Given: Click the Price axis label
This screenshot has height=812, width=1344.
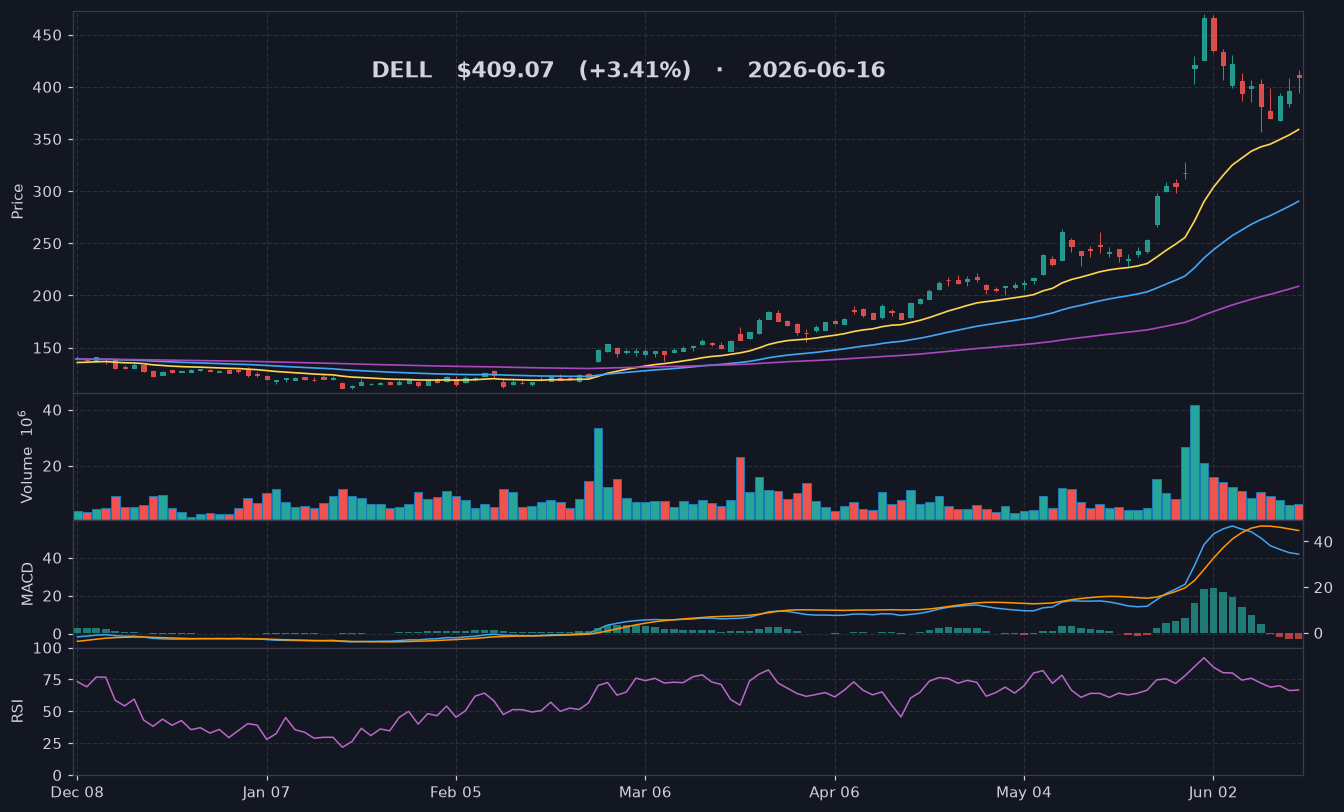Looking at the screenshot, I should (x=18, y=201).
